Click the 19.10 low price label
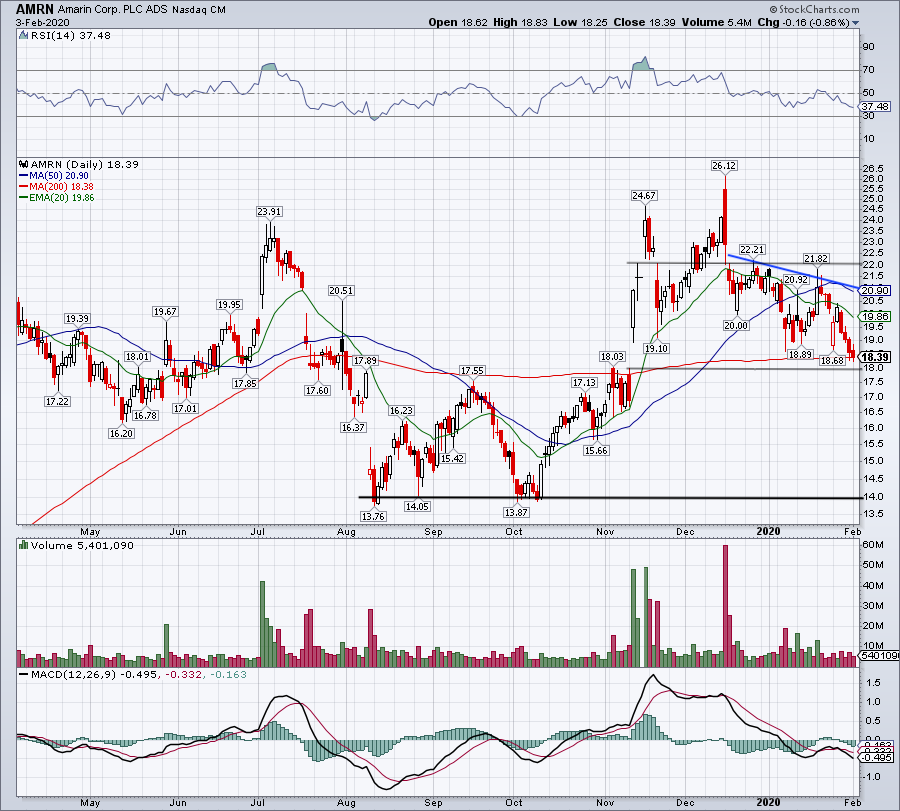 pos(656,348)
